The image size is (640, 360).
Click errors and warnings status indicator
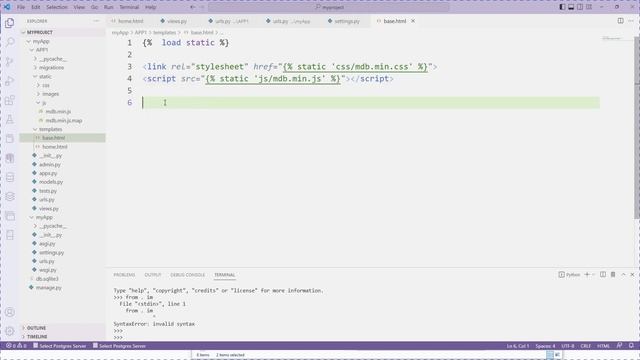tap(16, 346)
